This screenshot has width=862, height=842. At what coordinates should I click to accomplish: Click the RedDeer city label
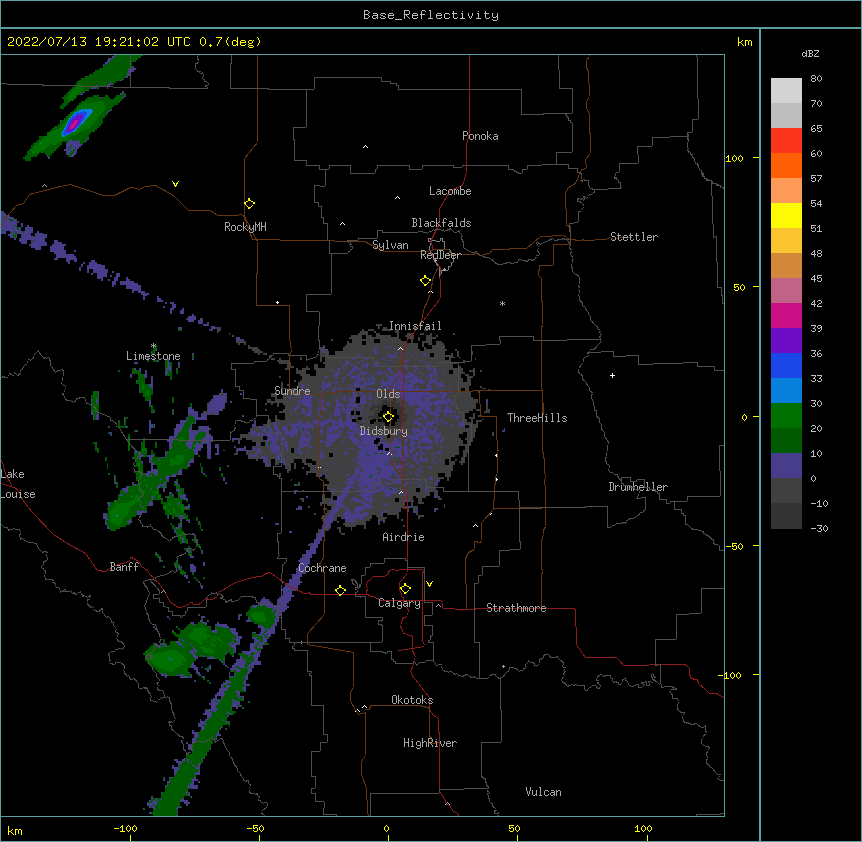(440, 255)
